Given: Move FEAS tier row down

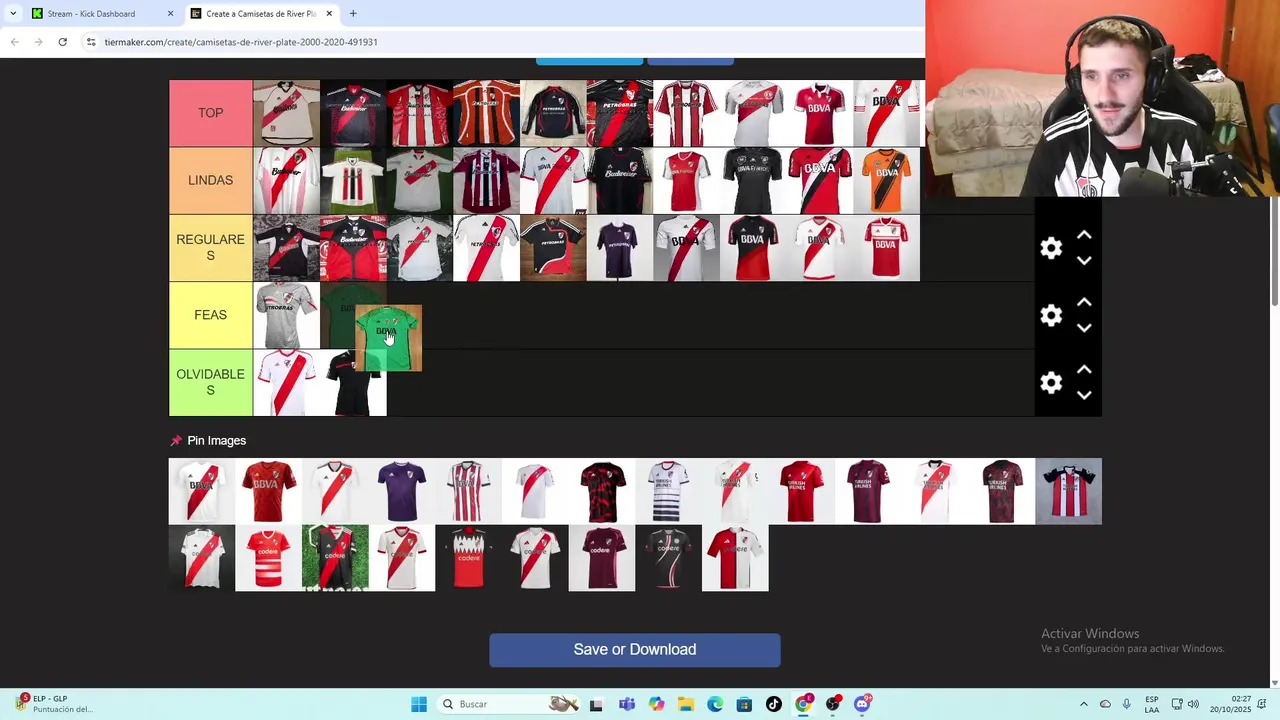Looking at the screenshot, I should (x=1084, y=328).
